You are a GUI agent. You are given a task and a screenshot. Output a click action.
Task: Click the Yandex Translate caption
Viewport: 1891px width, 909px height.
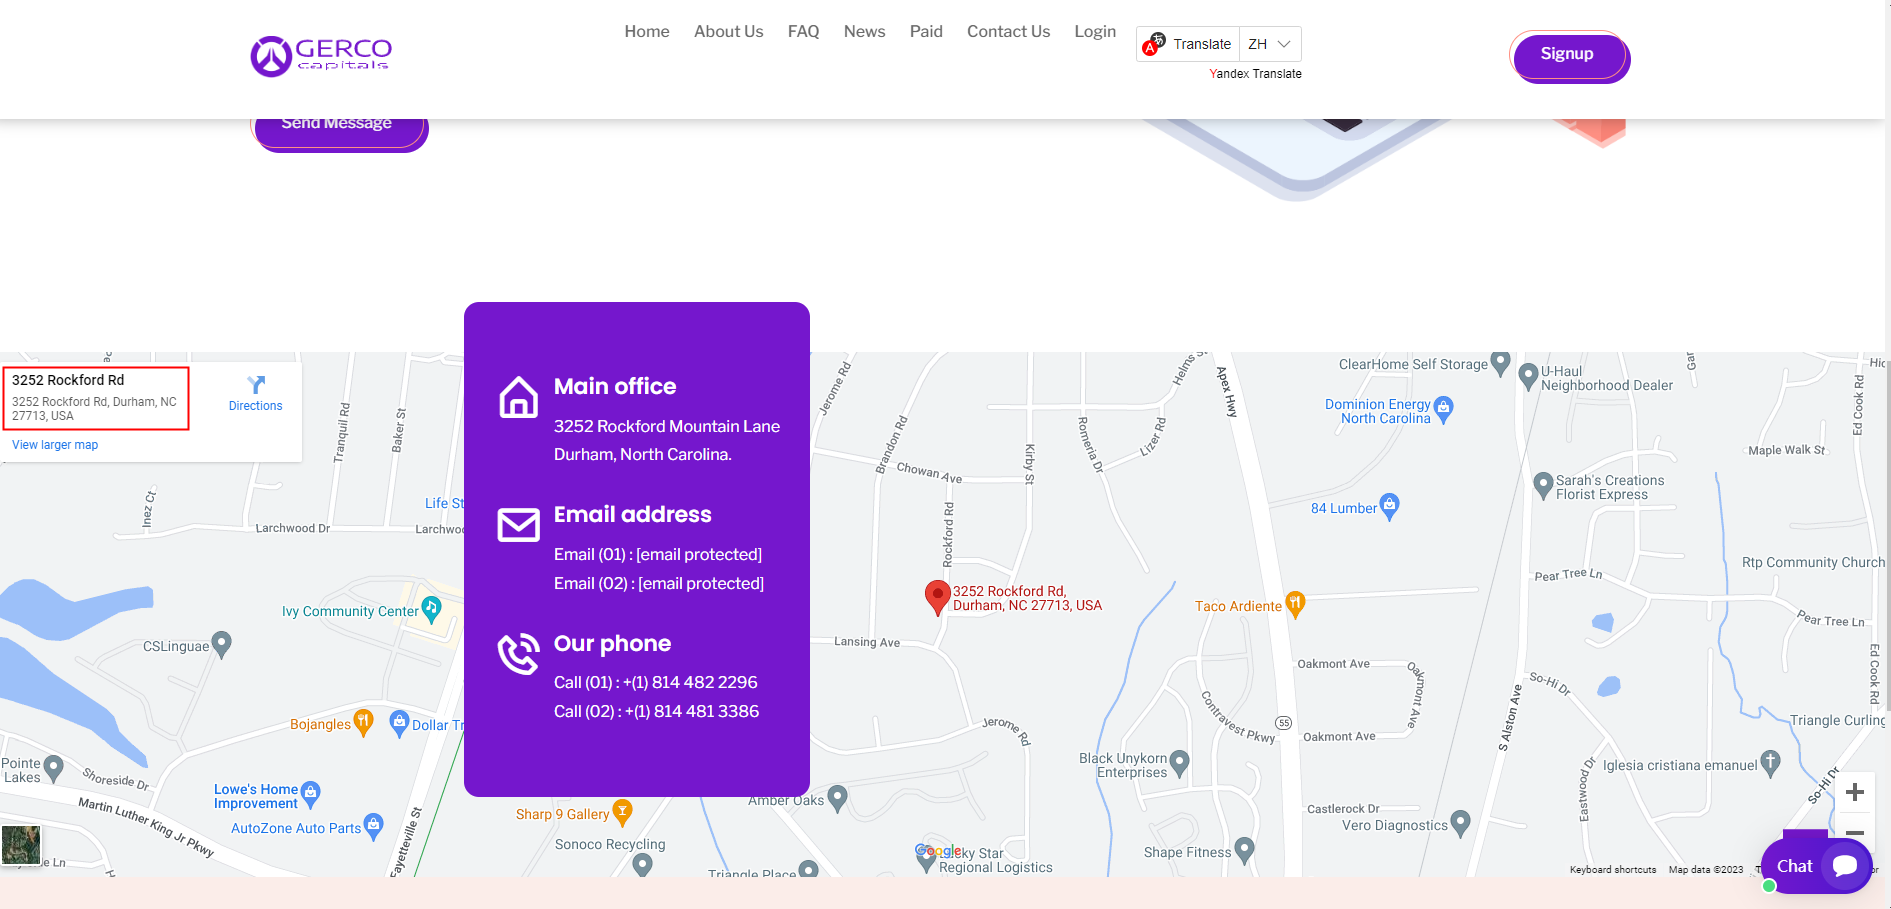(x=1255, y=74)
